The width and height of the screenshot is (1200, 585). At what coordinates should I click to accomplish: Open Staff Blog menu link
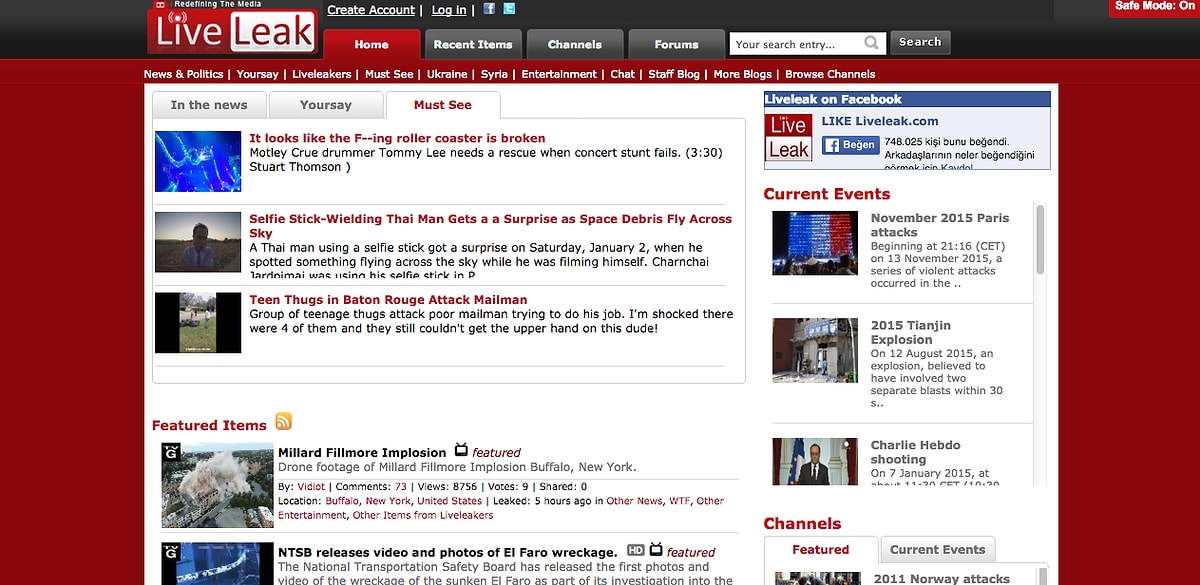(x=674, y=74)
